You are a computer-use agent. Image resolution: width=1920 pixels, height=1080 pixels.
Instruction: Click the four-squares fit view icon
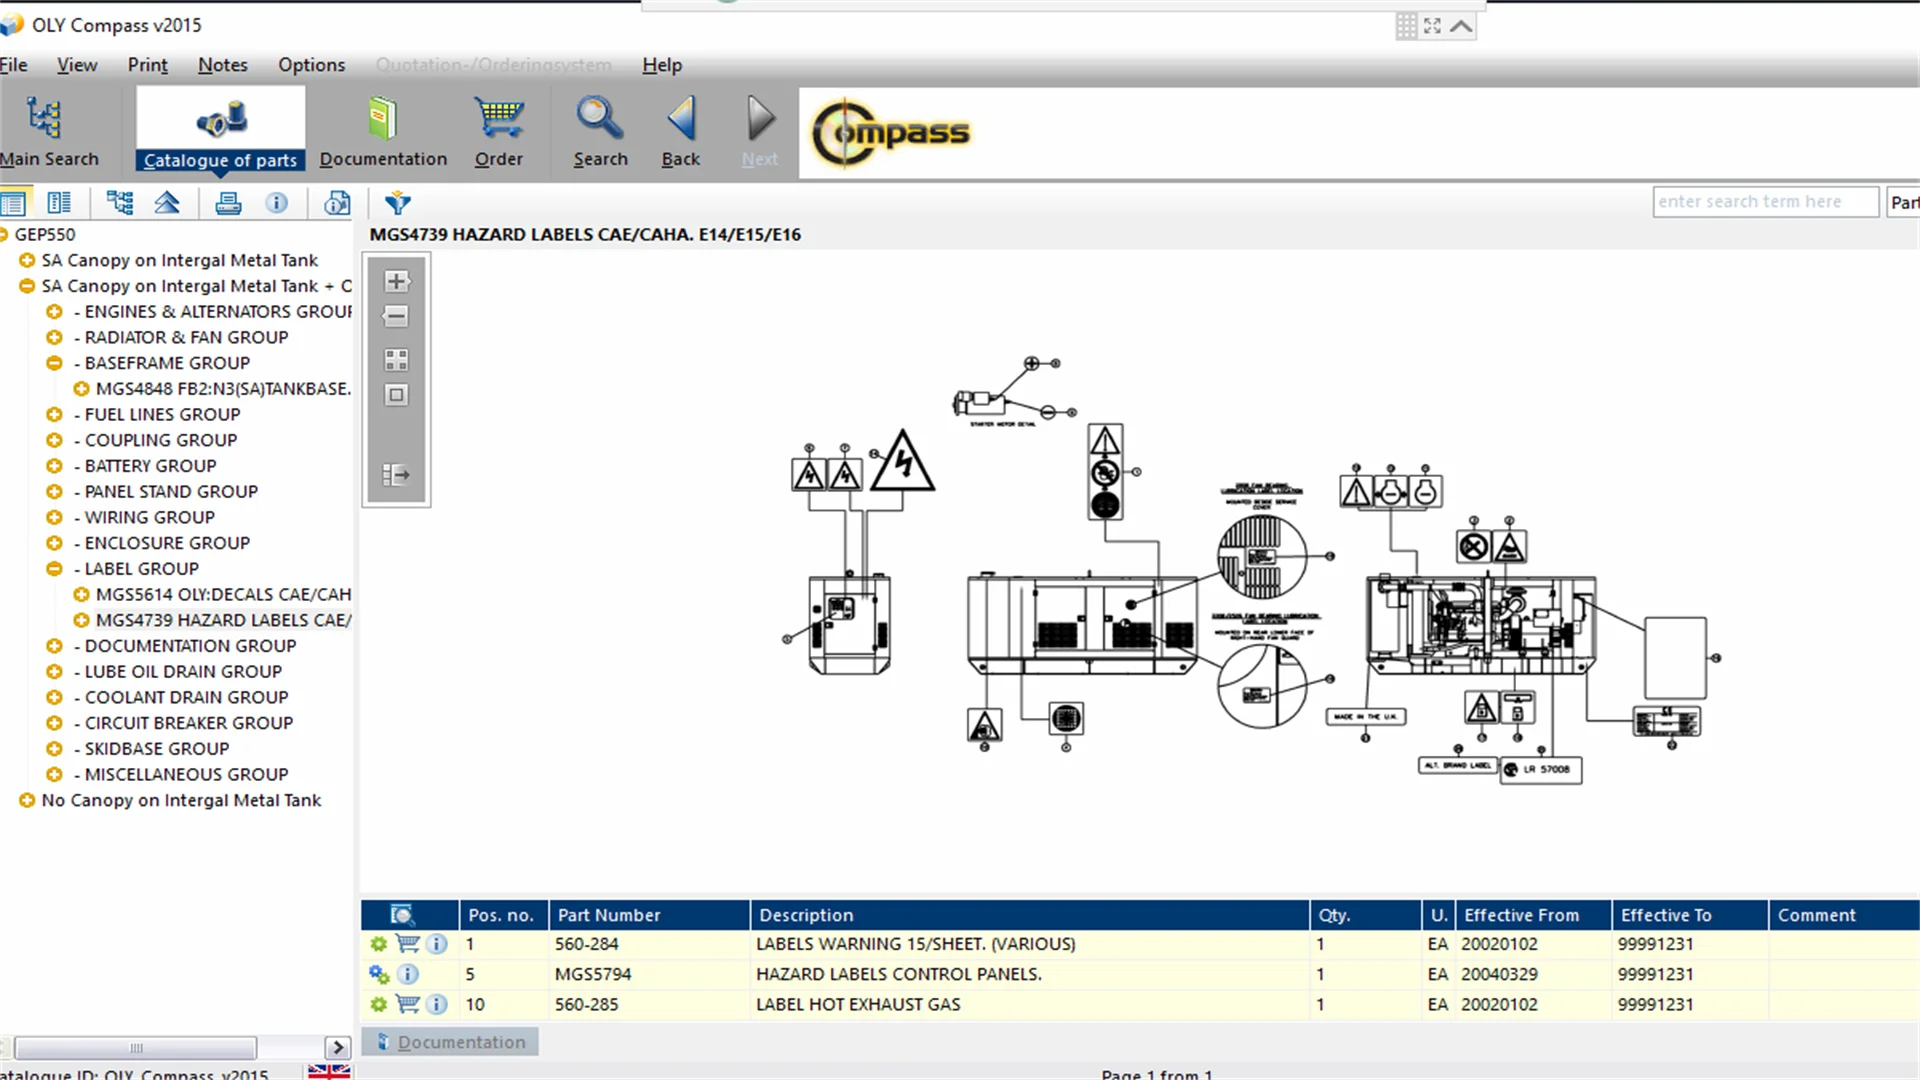[396, 360]
